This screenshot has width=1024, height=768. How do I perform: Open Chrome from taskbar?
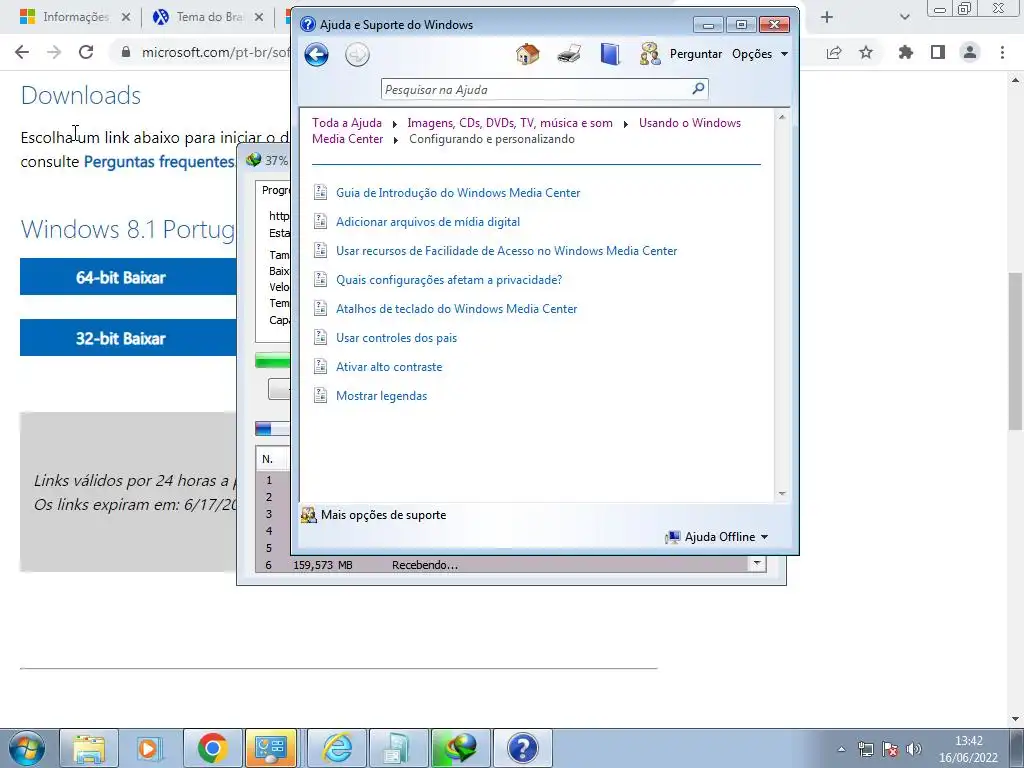(212, 748)
